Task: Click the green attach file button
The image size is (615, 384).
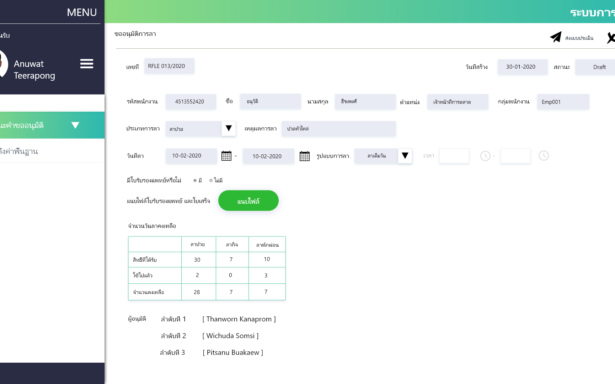Action: tap(248, 201)
